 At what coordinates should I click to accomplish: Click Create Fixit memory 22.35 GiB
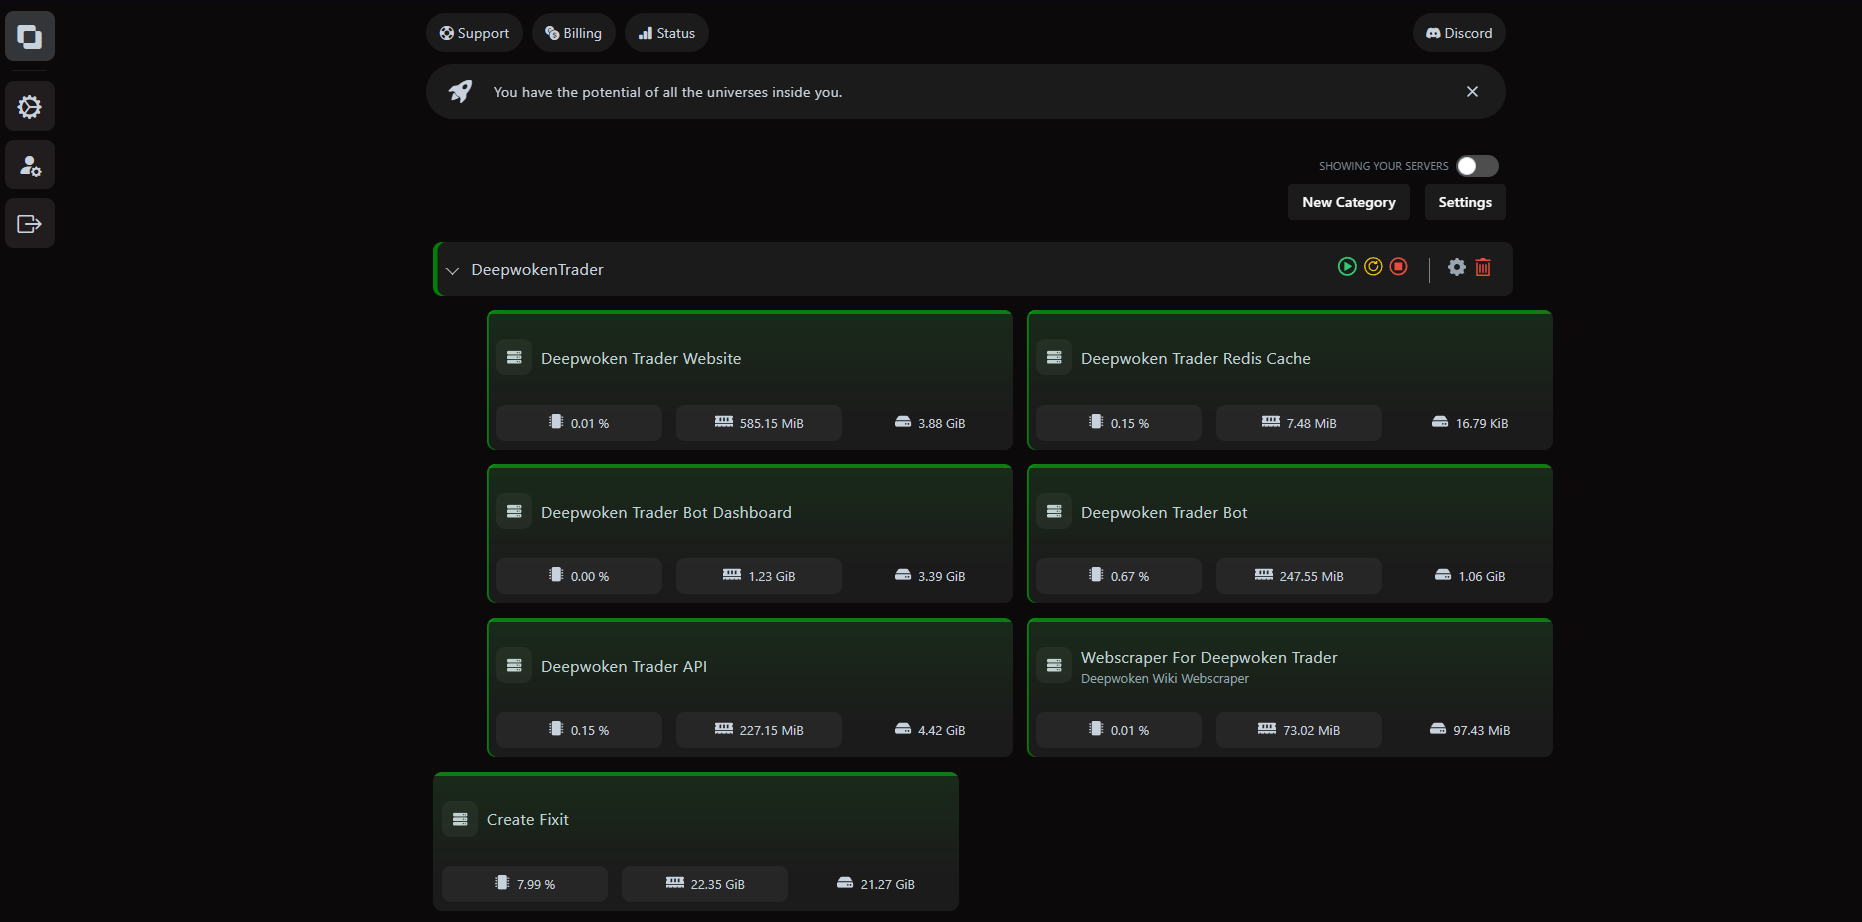705,884
